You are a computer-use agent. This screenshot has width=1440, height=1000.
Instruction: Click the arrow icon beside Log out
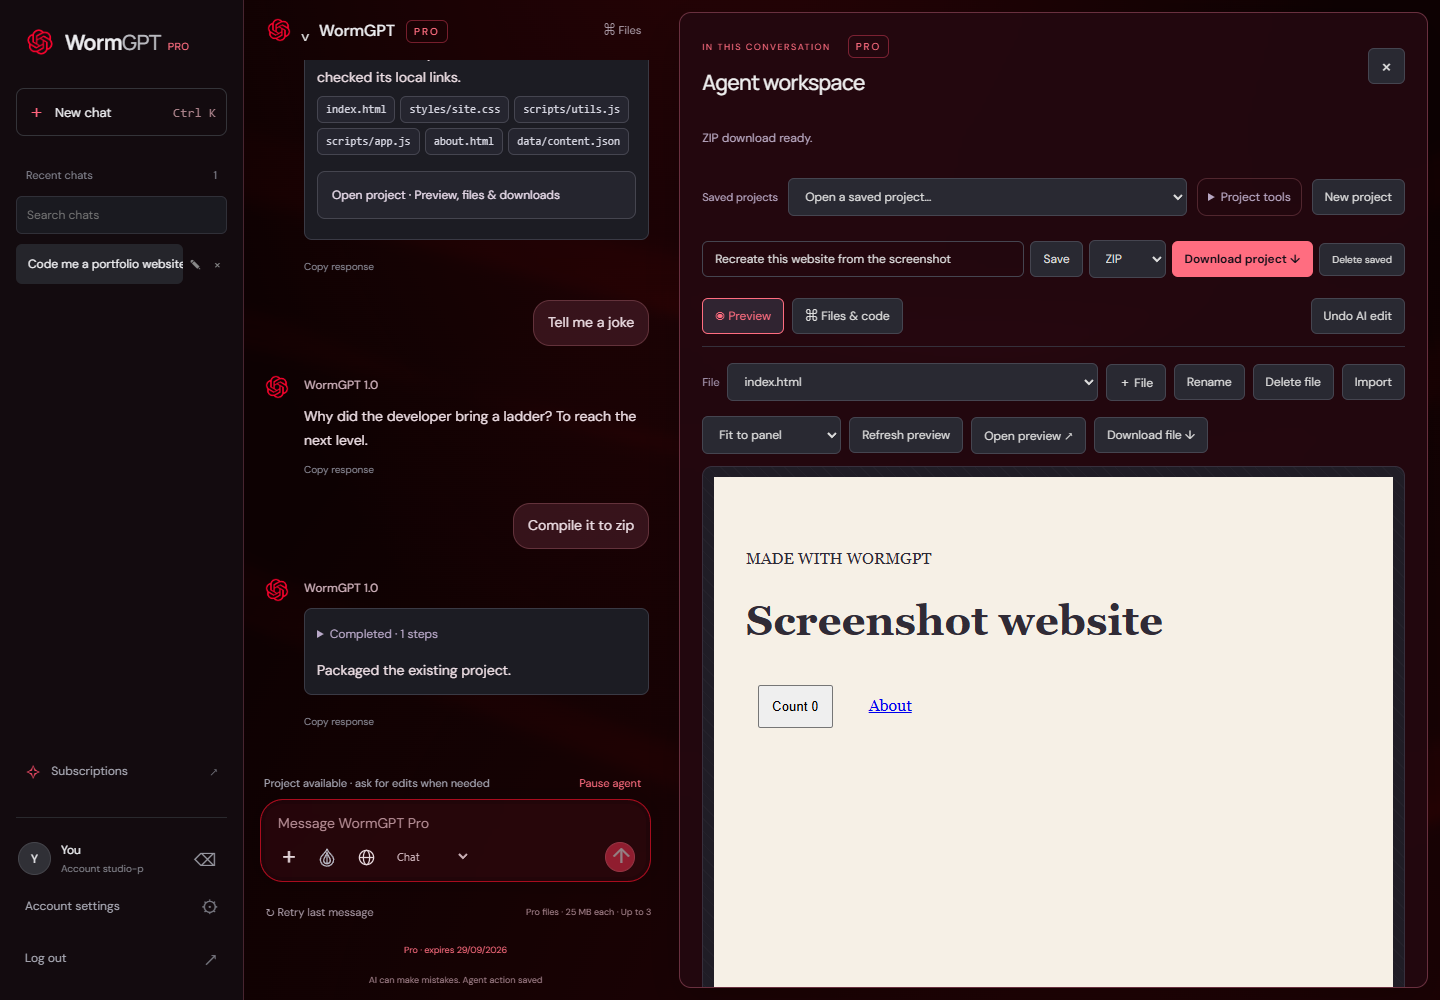point(211,959)
